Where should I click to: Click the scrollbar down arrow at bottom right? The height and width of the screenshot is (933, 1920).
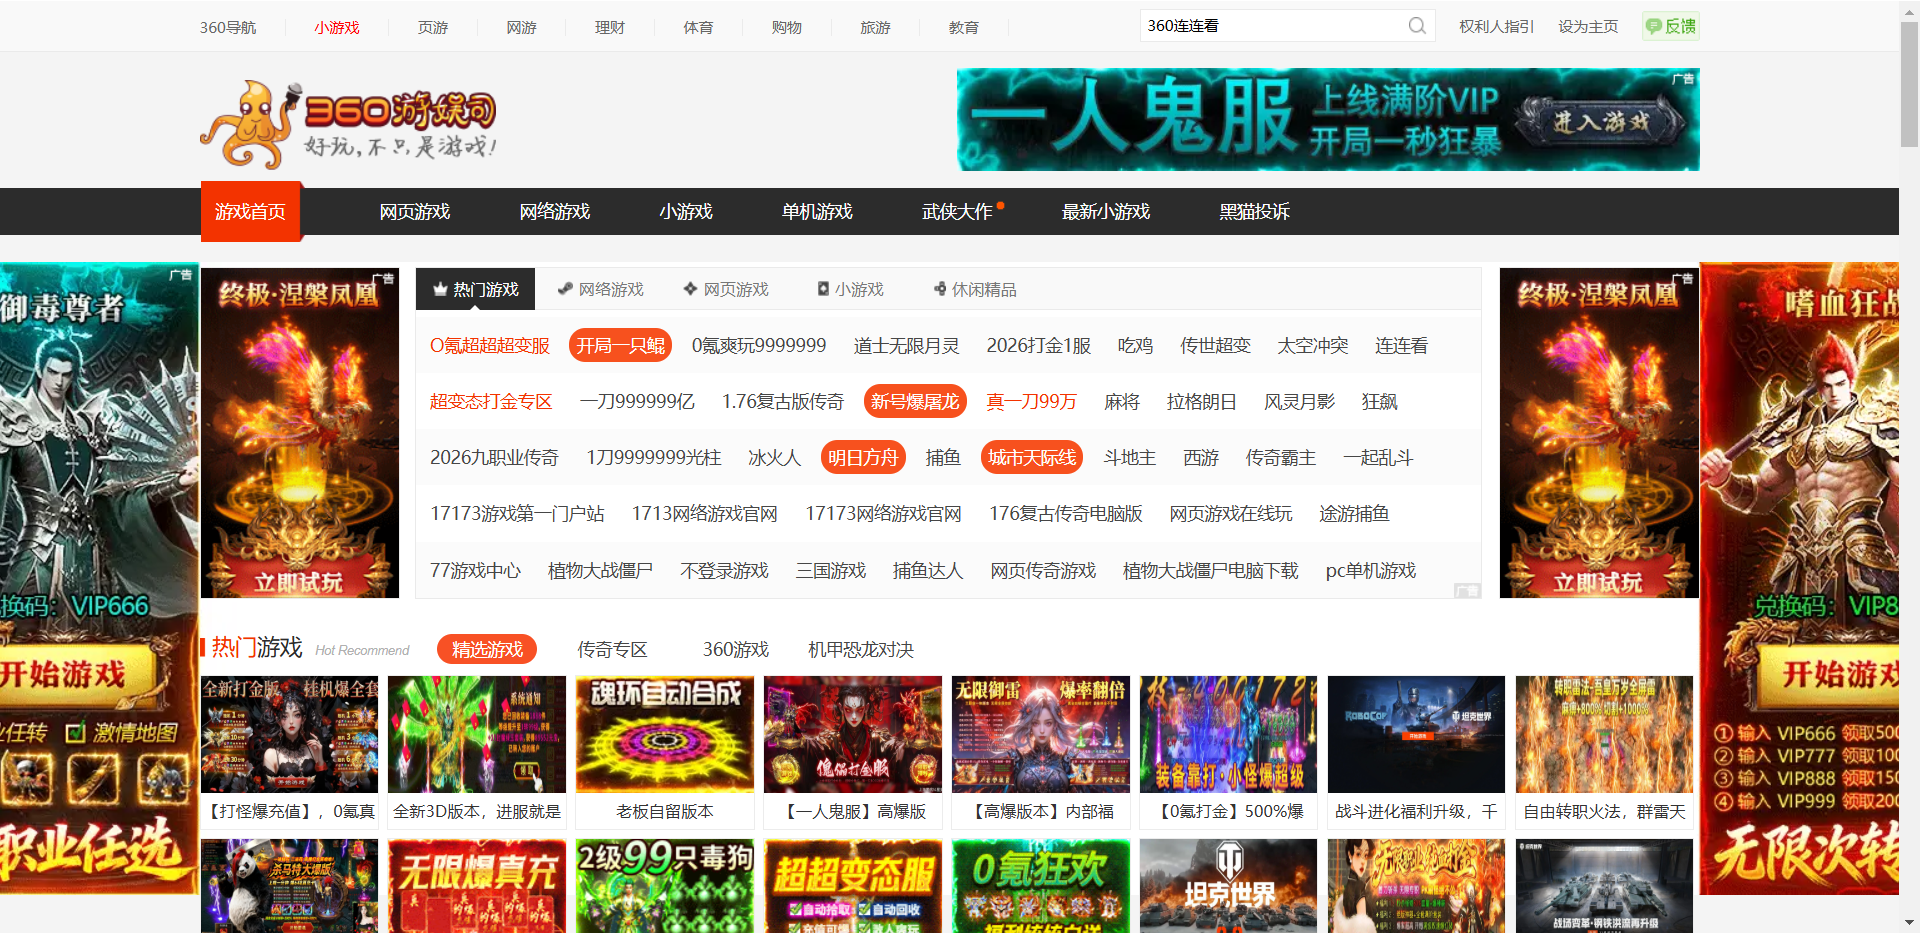coord(1908,923)
